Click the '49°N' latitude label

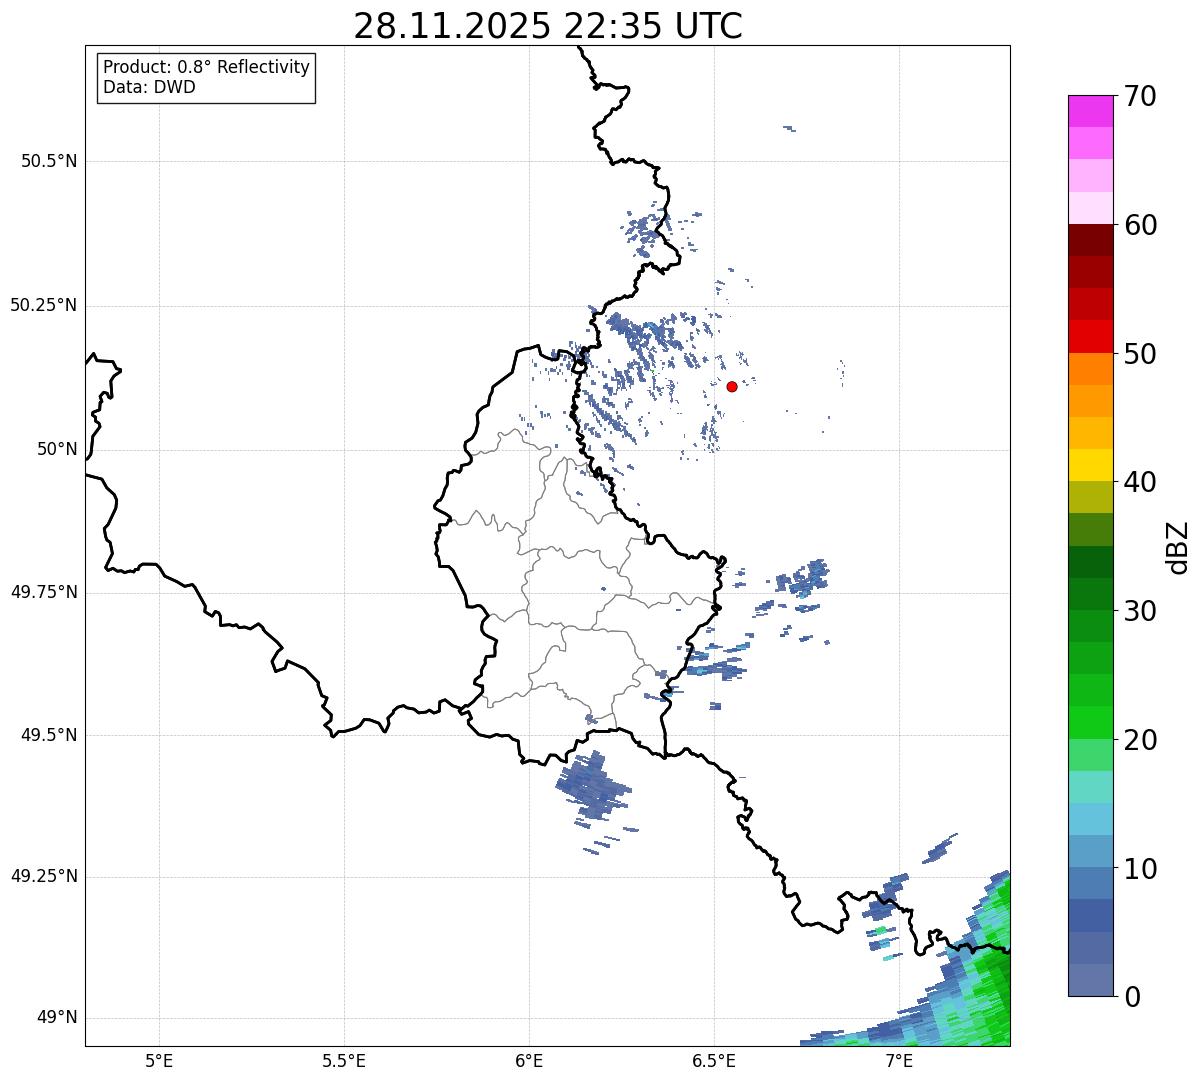[x=57, y=1018]
